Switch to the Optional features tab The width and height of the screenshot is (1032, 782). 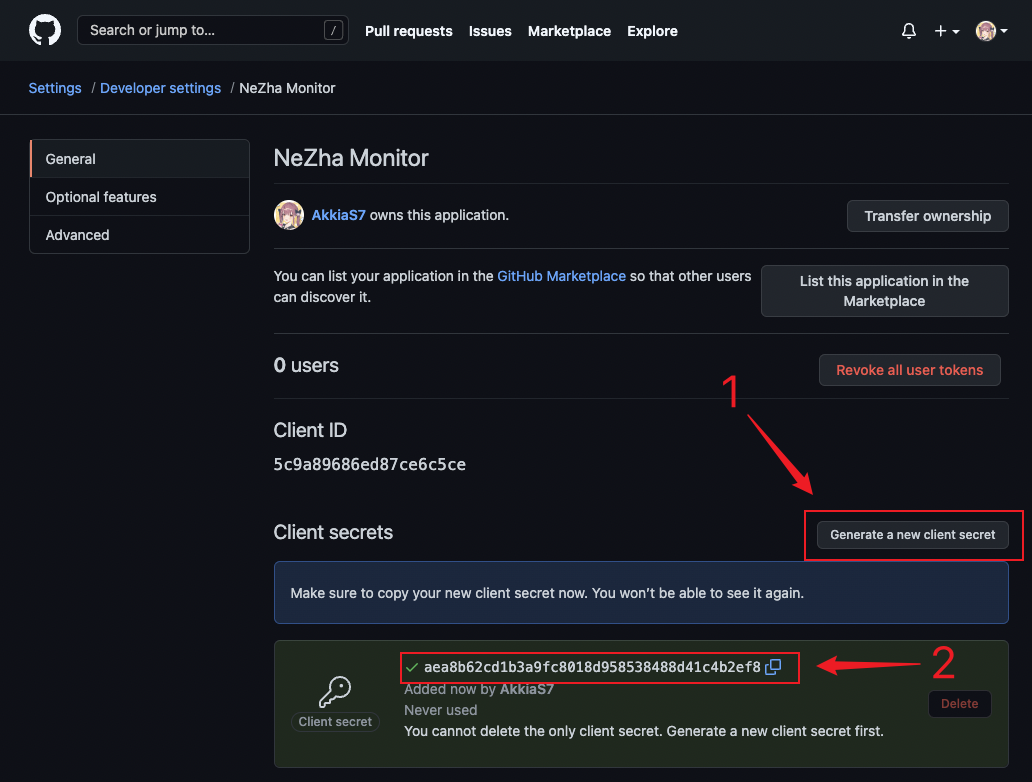(x=101, y=196)
